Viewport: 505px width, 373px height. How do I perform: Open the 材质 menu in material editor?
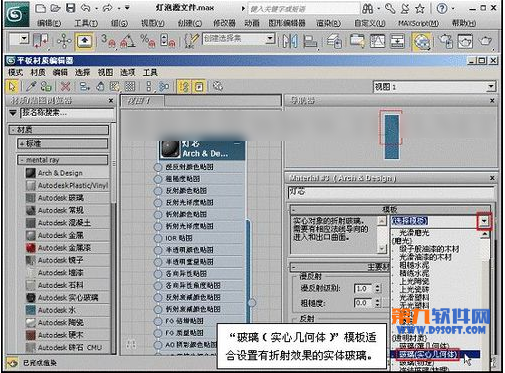[x=38, y=72]
